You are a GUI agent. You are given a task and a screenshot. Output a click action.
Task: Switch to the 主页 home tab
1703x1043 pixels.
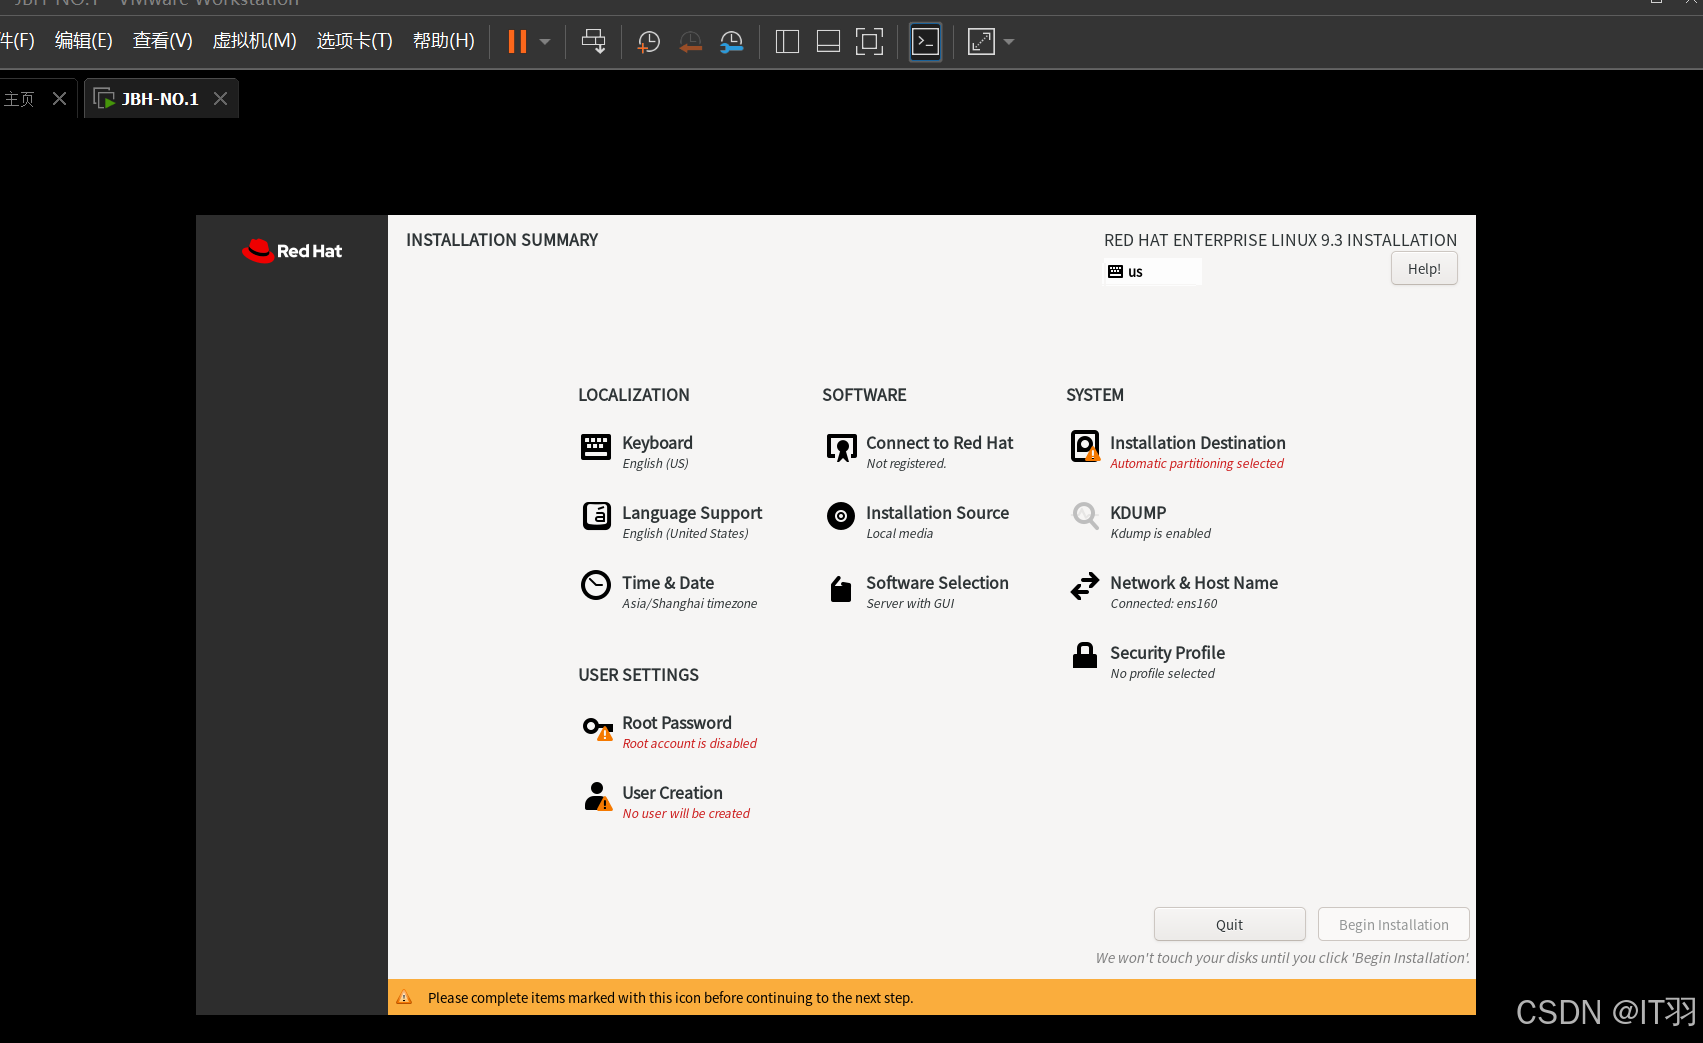pyautogui.click(x=19, y=99)
